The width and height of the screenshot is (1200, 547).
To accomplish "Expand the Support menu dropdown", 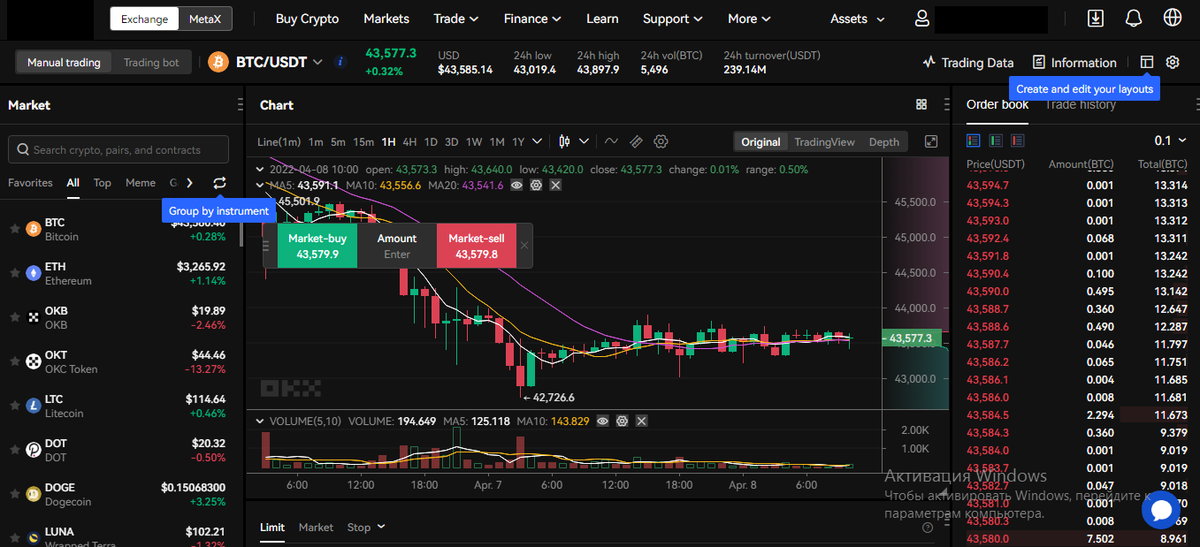I will click(673, 19).
